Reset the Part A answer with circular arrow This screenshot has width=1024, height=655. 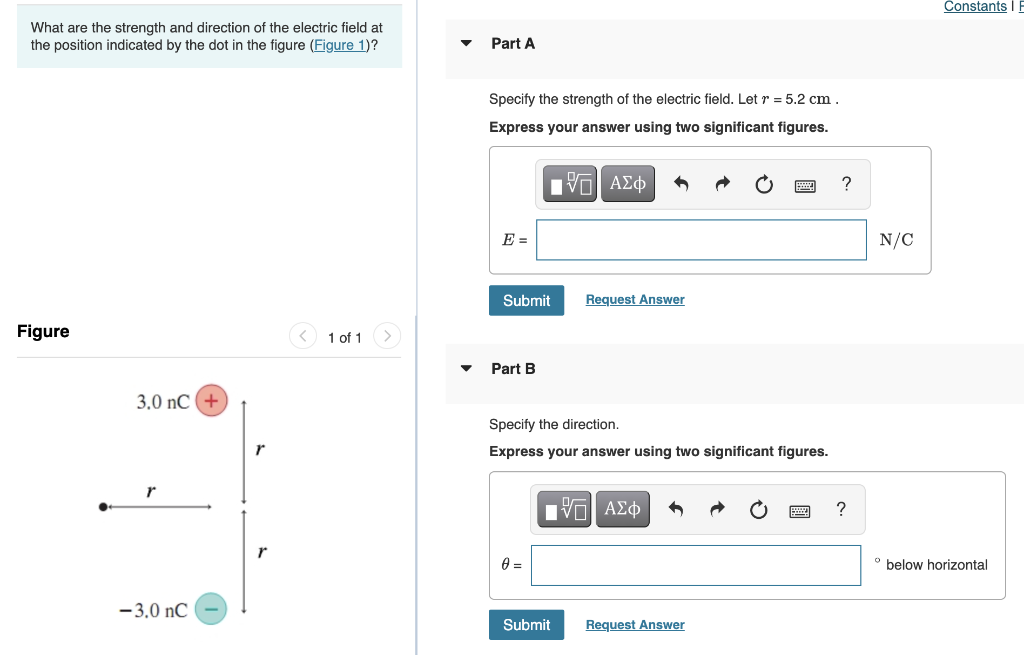764,183
